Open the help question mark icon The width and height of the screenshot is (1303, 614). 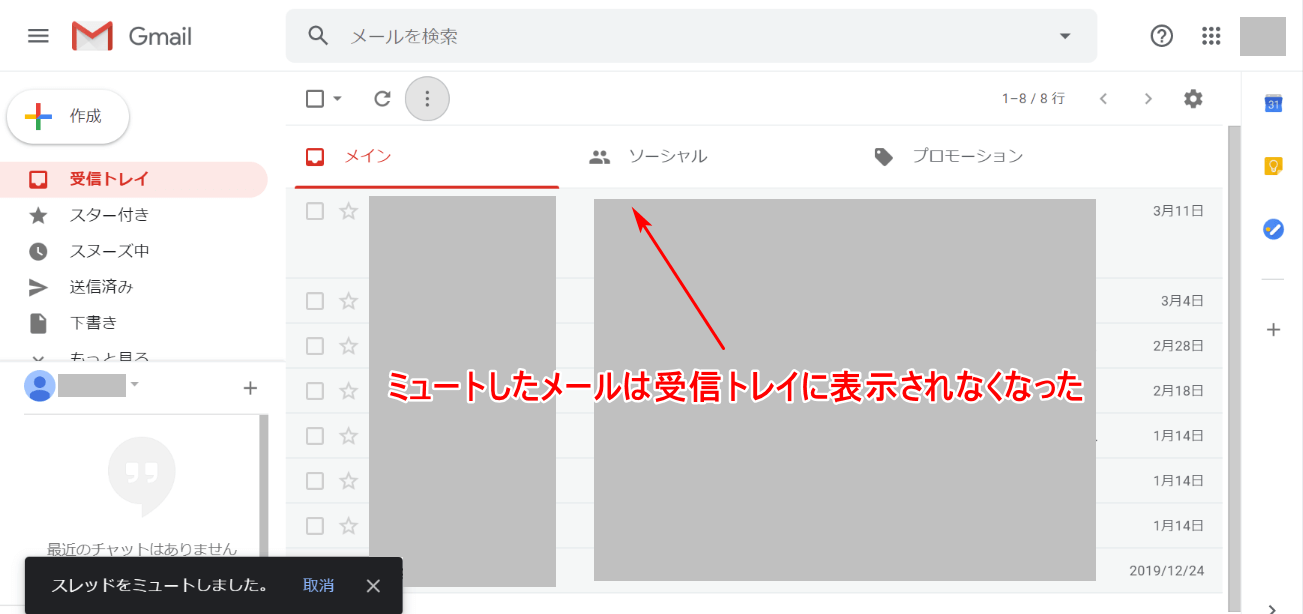pos(1161,36)
